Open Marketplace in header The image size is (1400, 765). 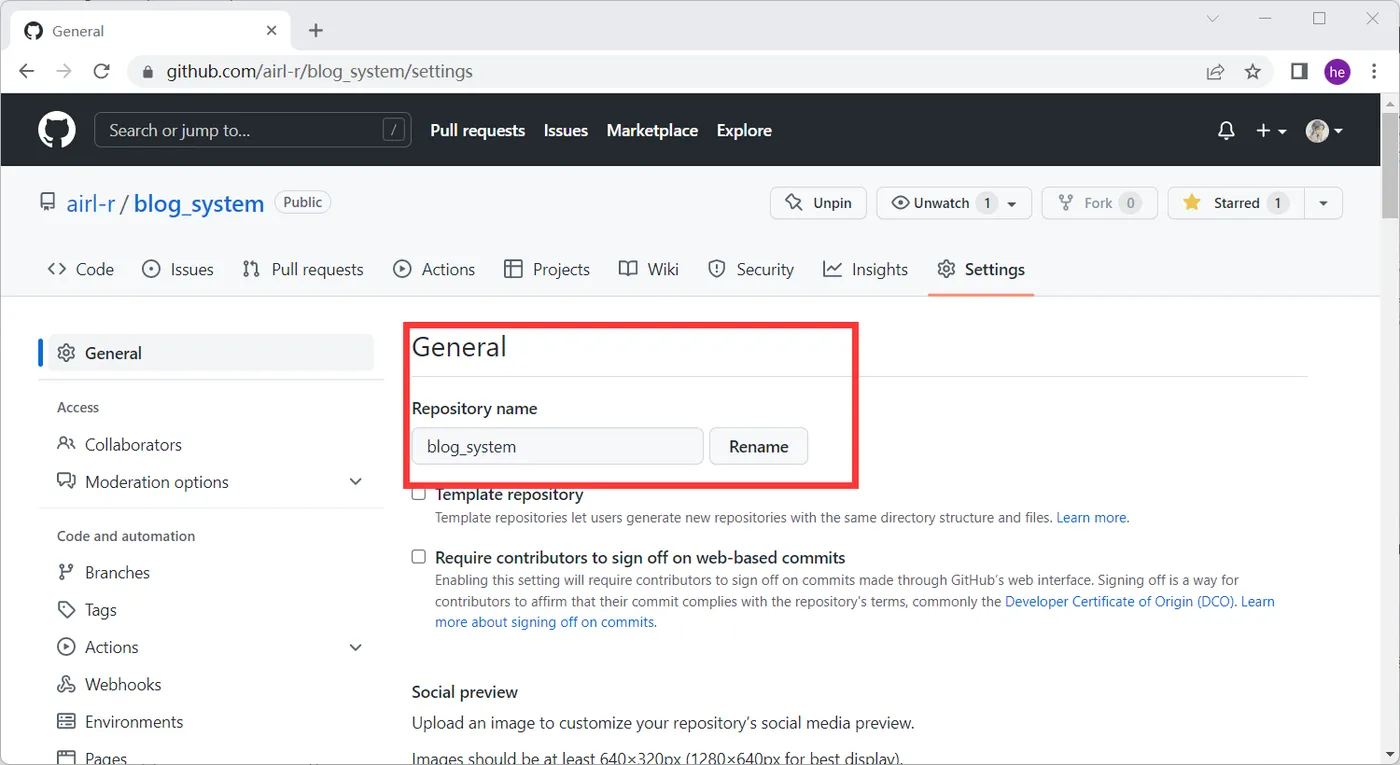[x=652, y=130]
